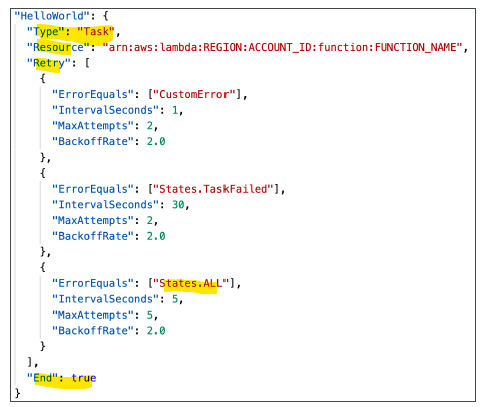The width and height of the screenshot is (489, 407).
Task: Click the Lambda ARN resource string
Action: tap(282, 47)
